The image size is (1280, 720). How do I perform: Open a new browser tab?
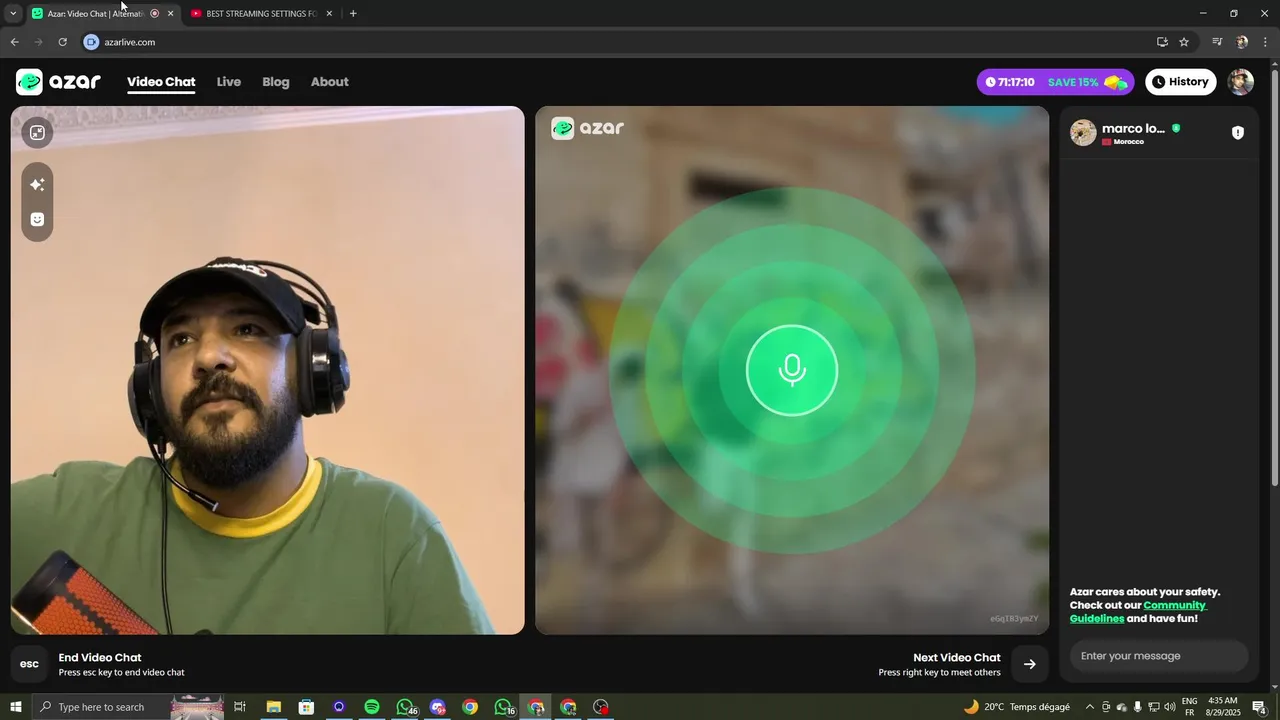pos(353,14)
